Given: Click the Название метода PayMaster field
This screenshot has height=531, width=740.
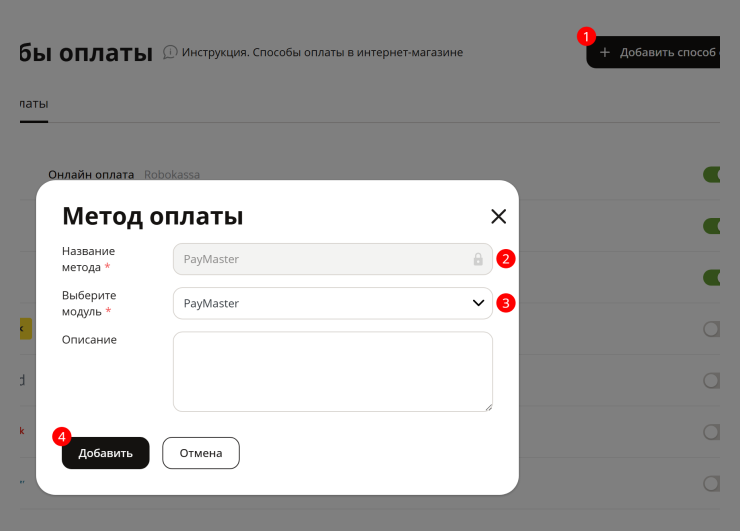Looking at the screenshot, I should point(333,259).
